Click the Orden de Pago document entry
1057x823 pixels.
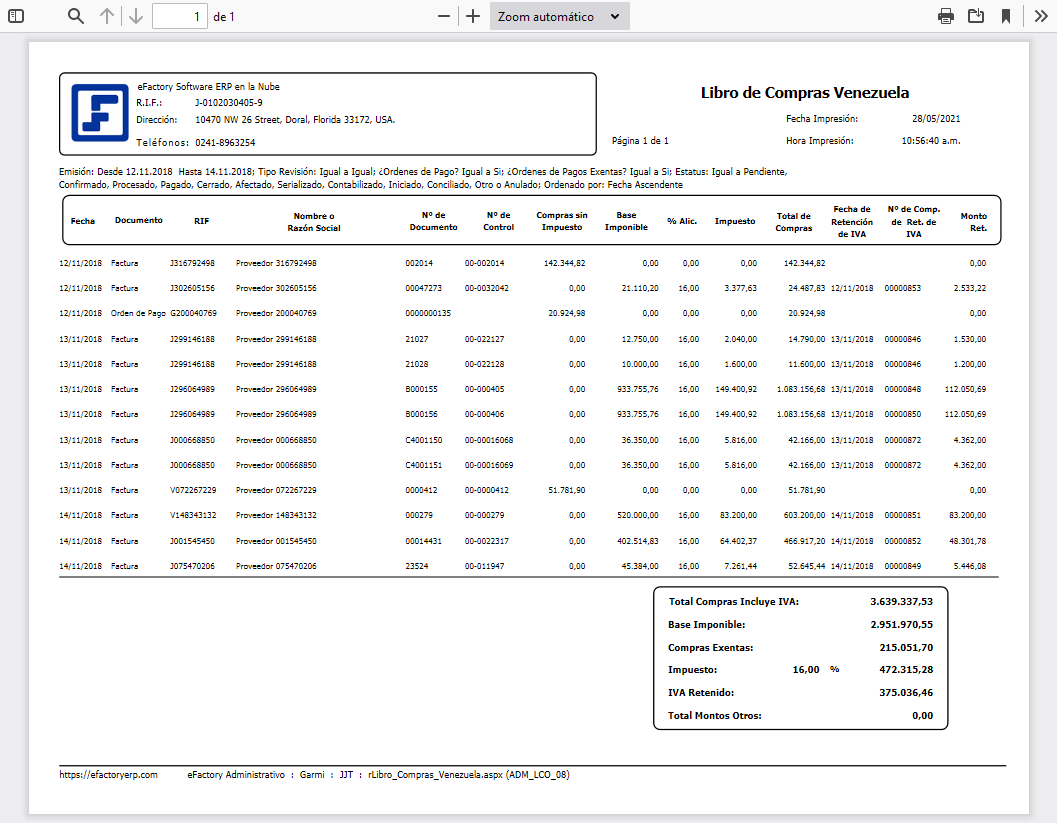coord(138,313)
